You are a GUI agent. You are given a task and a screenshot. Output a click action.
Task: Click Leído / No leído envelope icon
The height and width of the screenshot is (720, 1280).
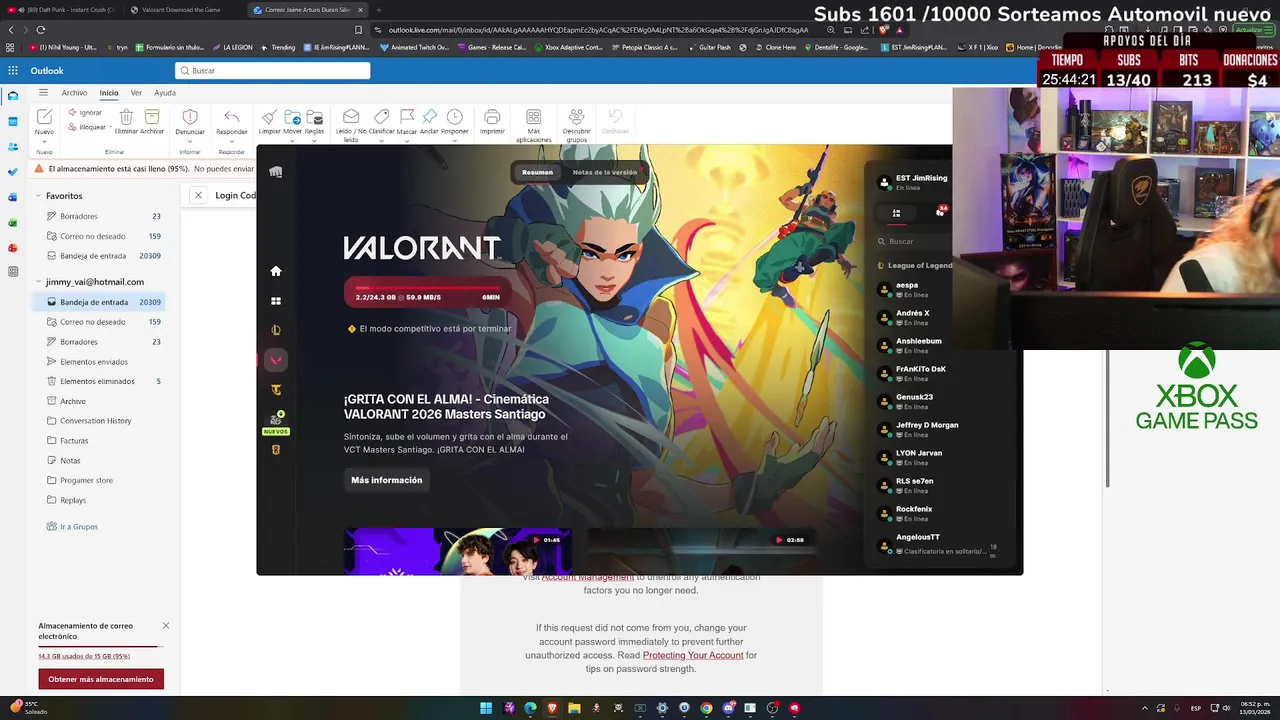(x=351, y=117)
